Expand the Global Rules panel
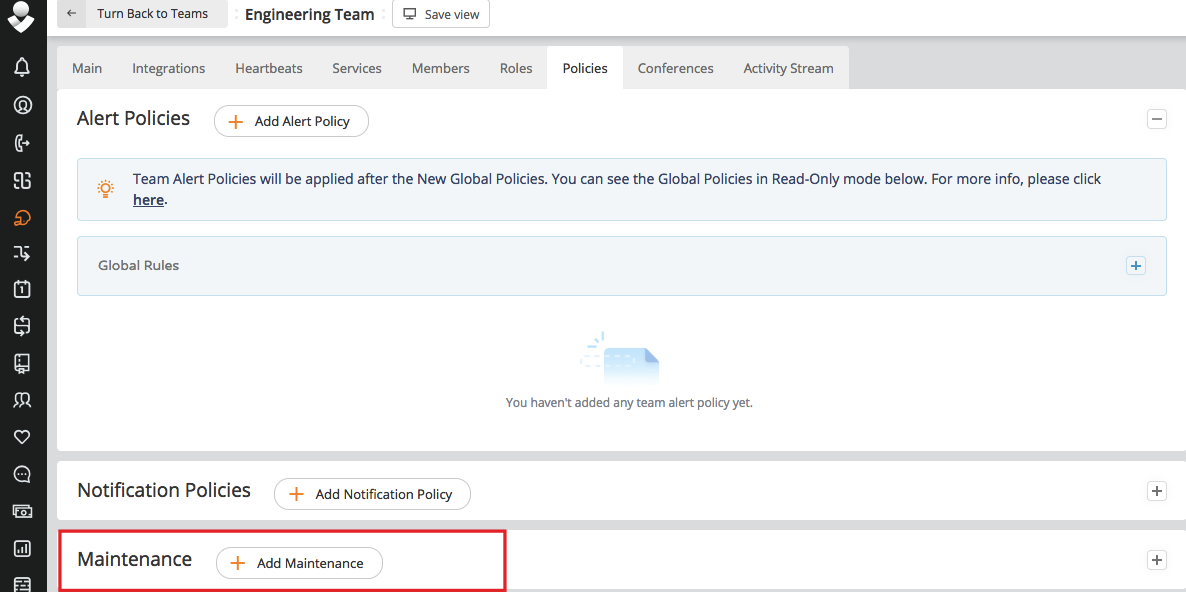 pyautogui.click(x=1135, y=265)
